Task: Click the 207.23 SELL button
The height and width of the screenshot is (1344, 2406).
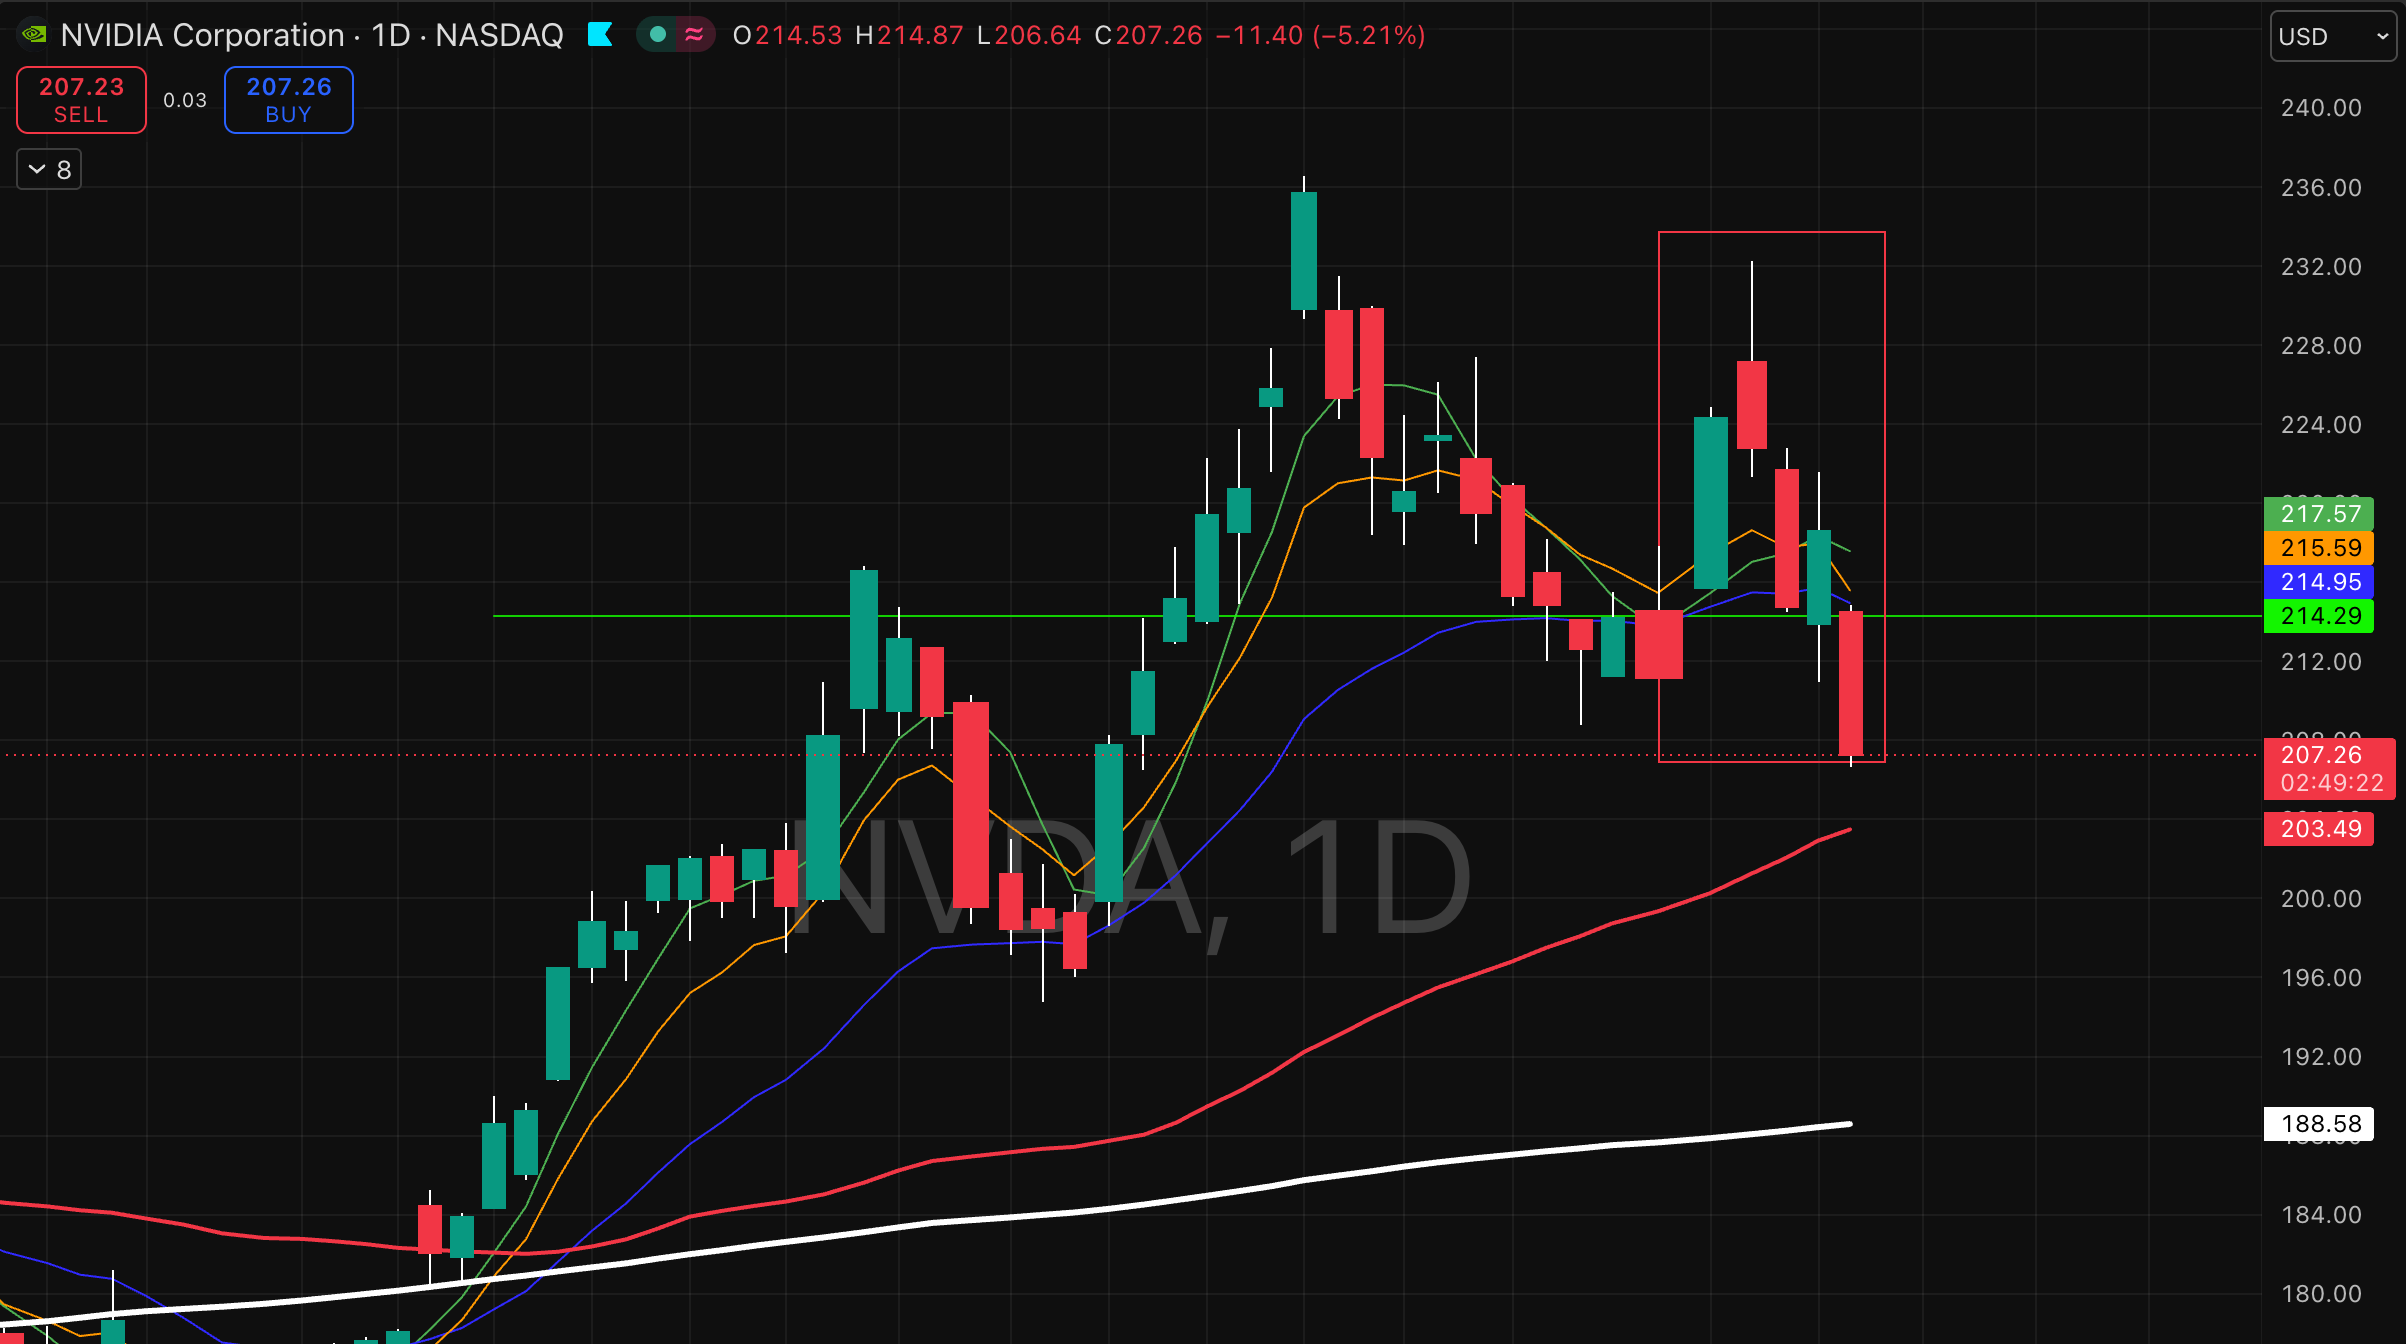Action: pyautogui.click(x=81, y=100)
